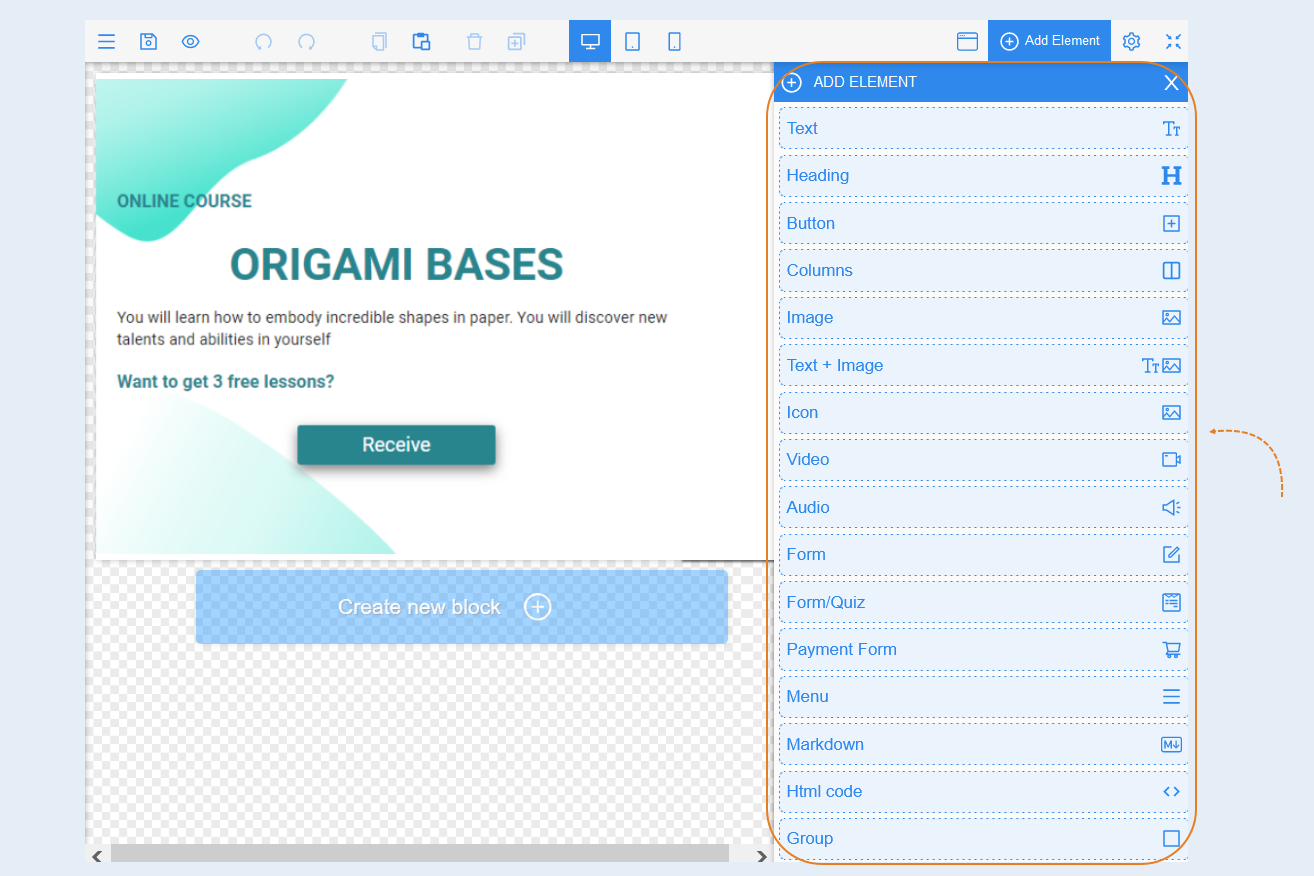This screenshot has width=1314, height=876.
Task: Click the horizontal scrollbar thumb
Action: coord(420,854)
